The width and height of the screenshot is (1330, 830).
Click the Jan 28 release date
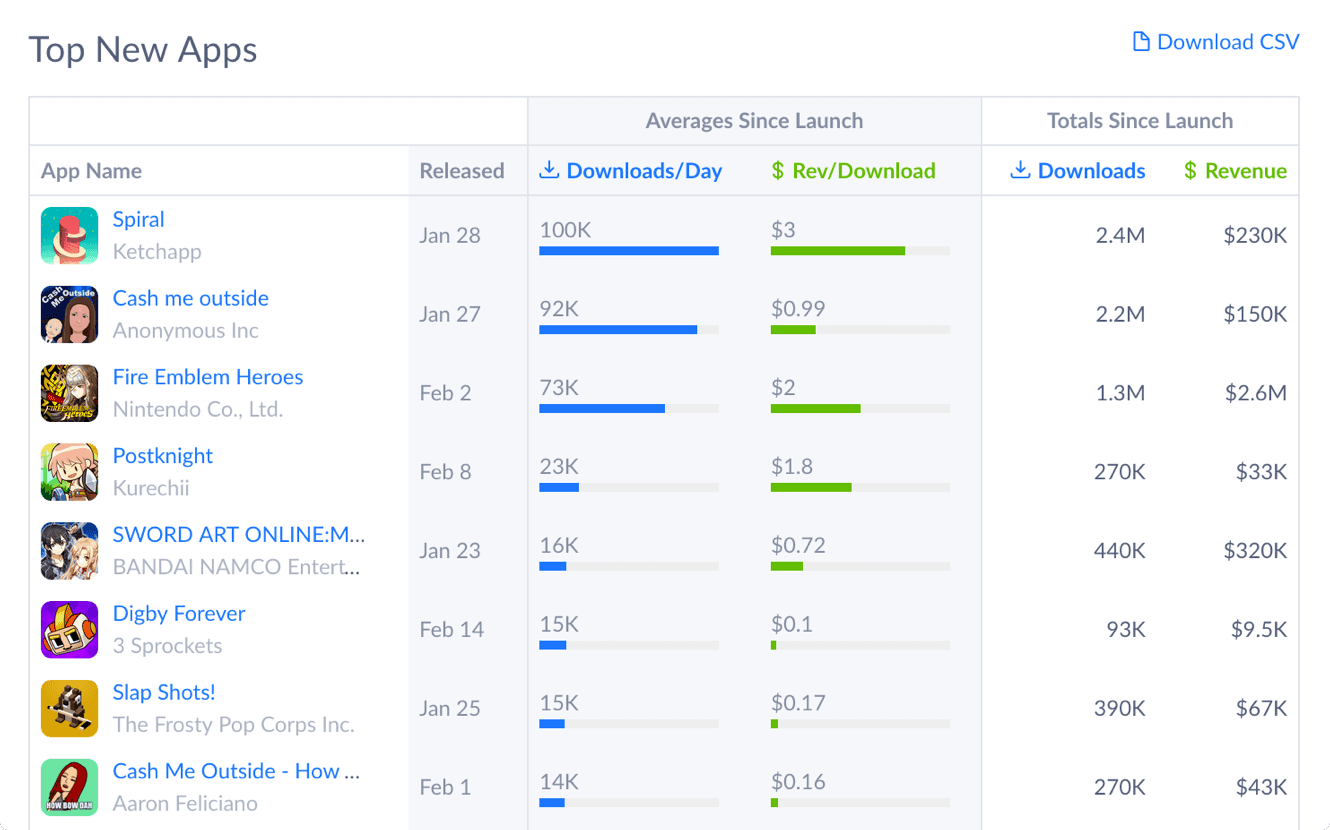coord(450,235)
